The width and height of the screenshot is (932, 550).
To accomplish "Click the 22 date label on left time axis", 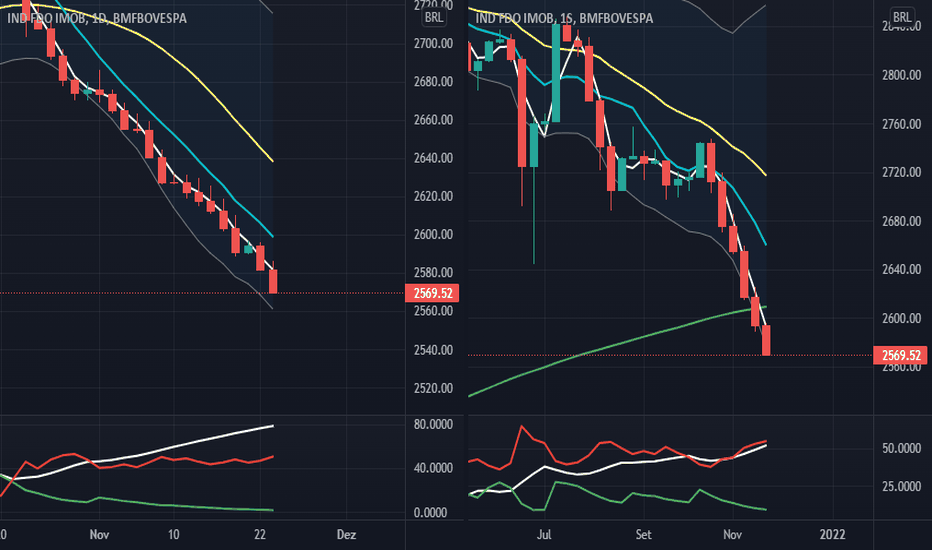I will pos(259,534).
